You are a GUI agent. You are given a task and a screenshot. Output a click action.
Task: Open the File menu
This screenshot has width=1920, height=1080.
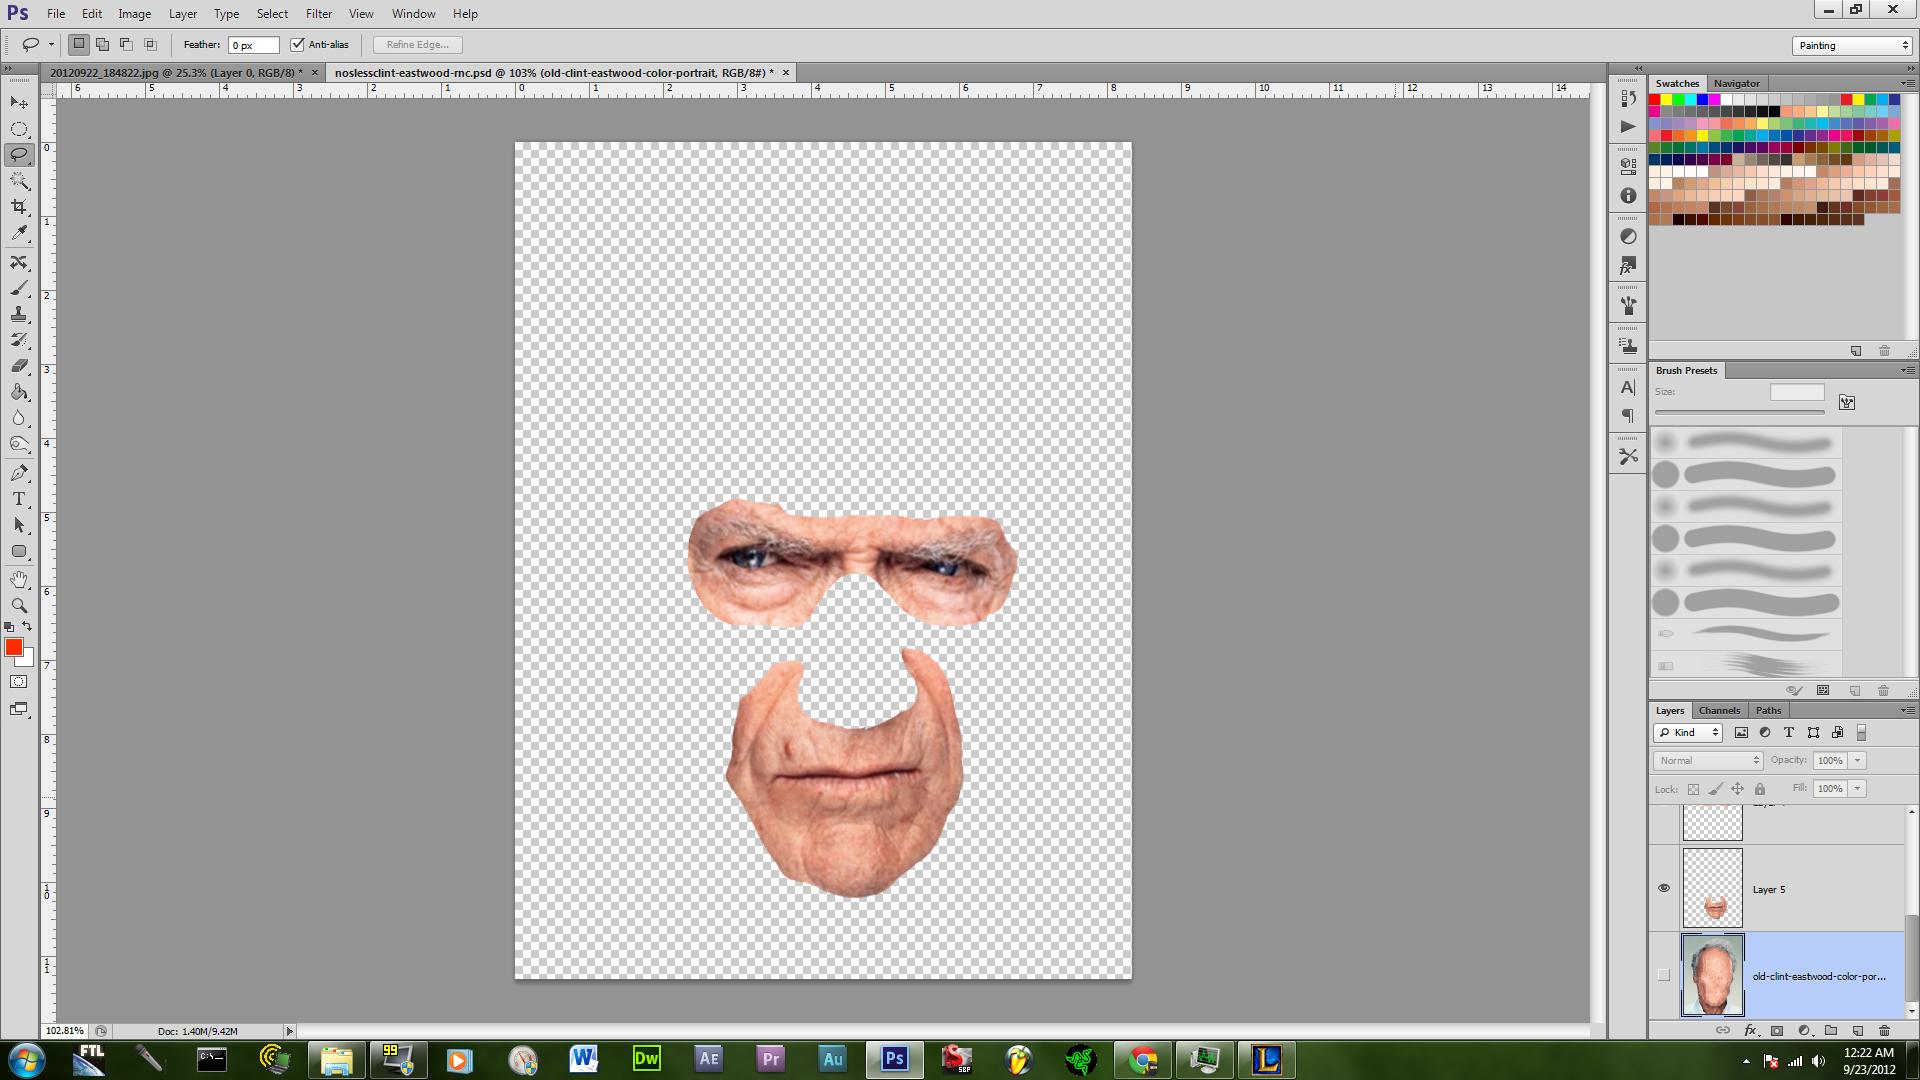pos(56,14)
